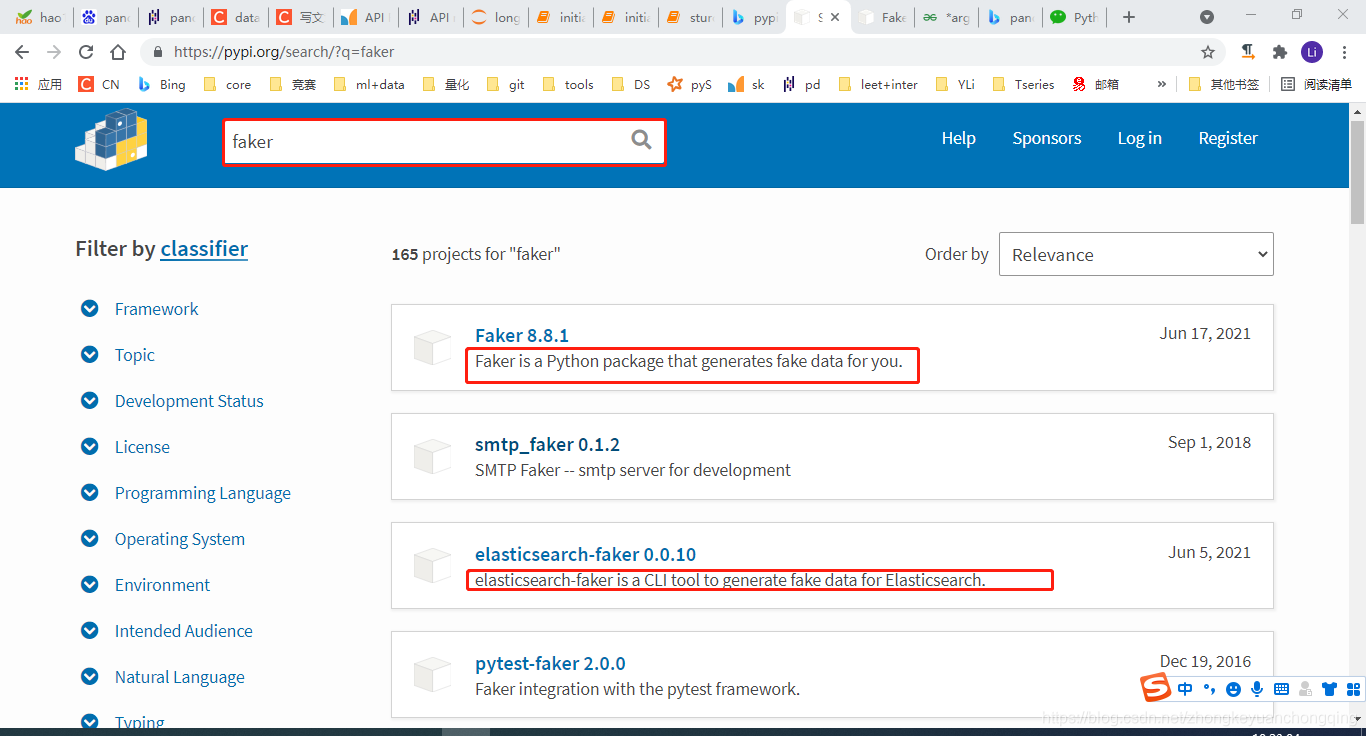The height and width of the screenshot is (736, 1366).
Task: Toggle Chinese/English input on Sogou bar
Action: tap(1185, 689)
